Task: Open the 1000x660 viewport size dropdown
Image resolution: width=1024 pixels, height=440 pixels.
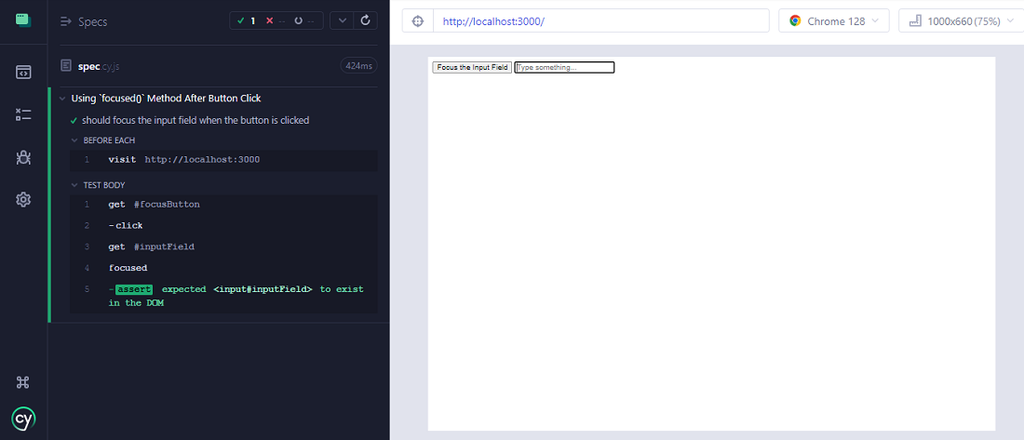Action: tap(961, 21)
